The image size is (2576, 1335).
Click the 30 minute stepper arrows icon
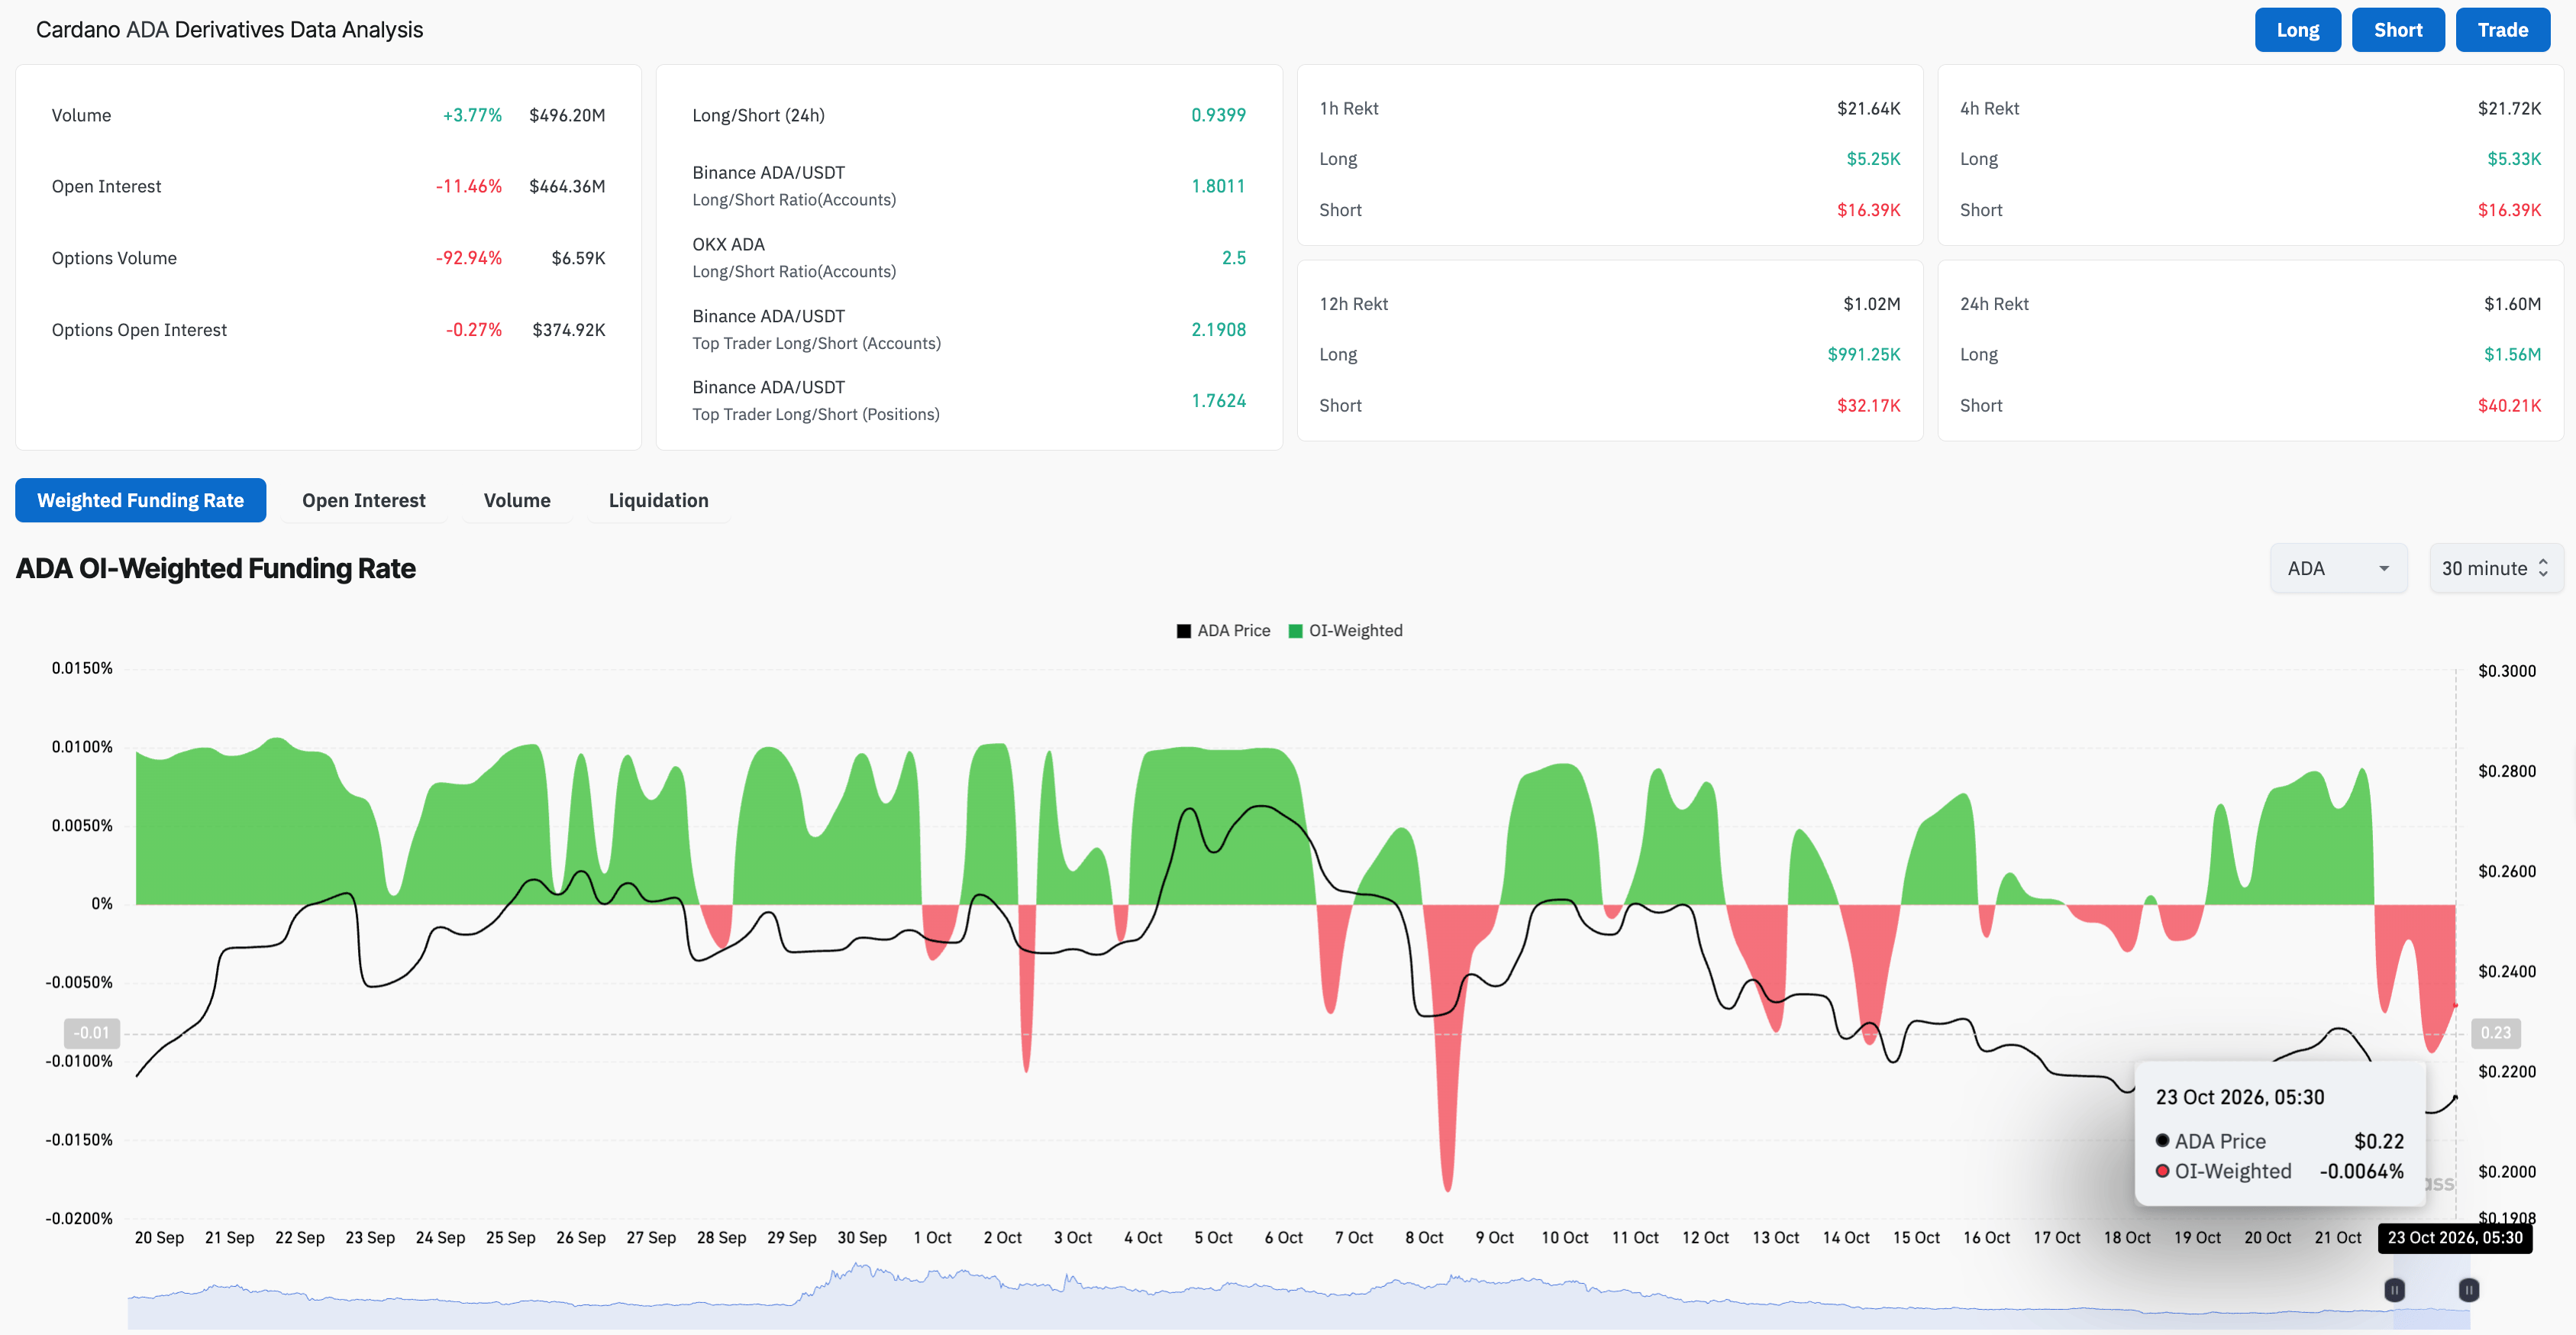[x=2543, y=568]
